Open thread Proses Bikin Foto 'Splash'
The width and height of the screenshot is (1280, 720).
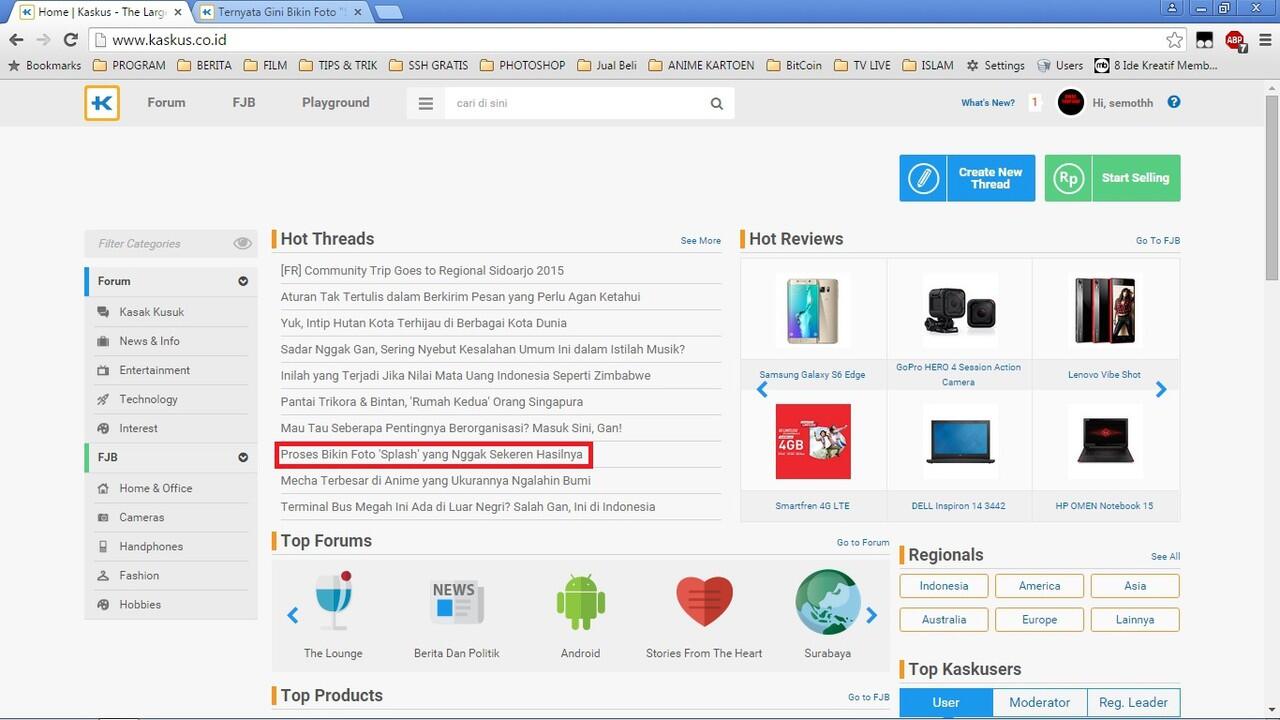432,454
